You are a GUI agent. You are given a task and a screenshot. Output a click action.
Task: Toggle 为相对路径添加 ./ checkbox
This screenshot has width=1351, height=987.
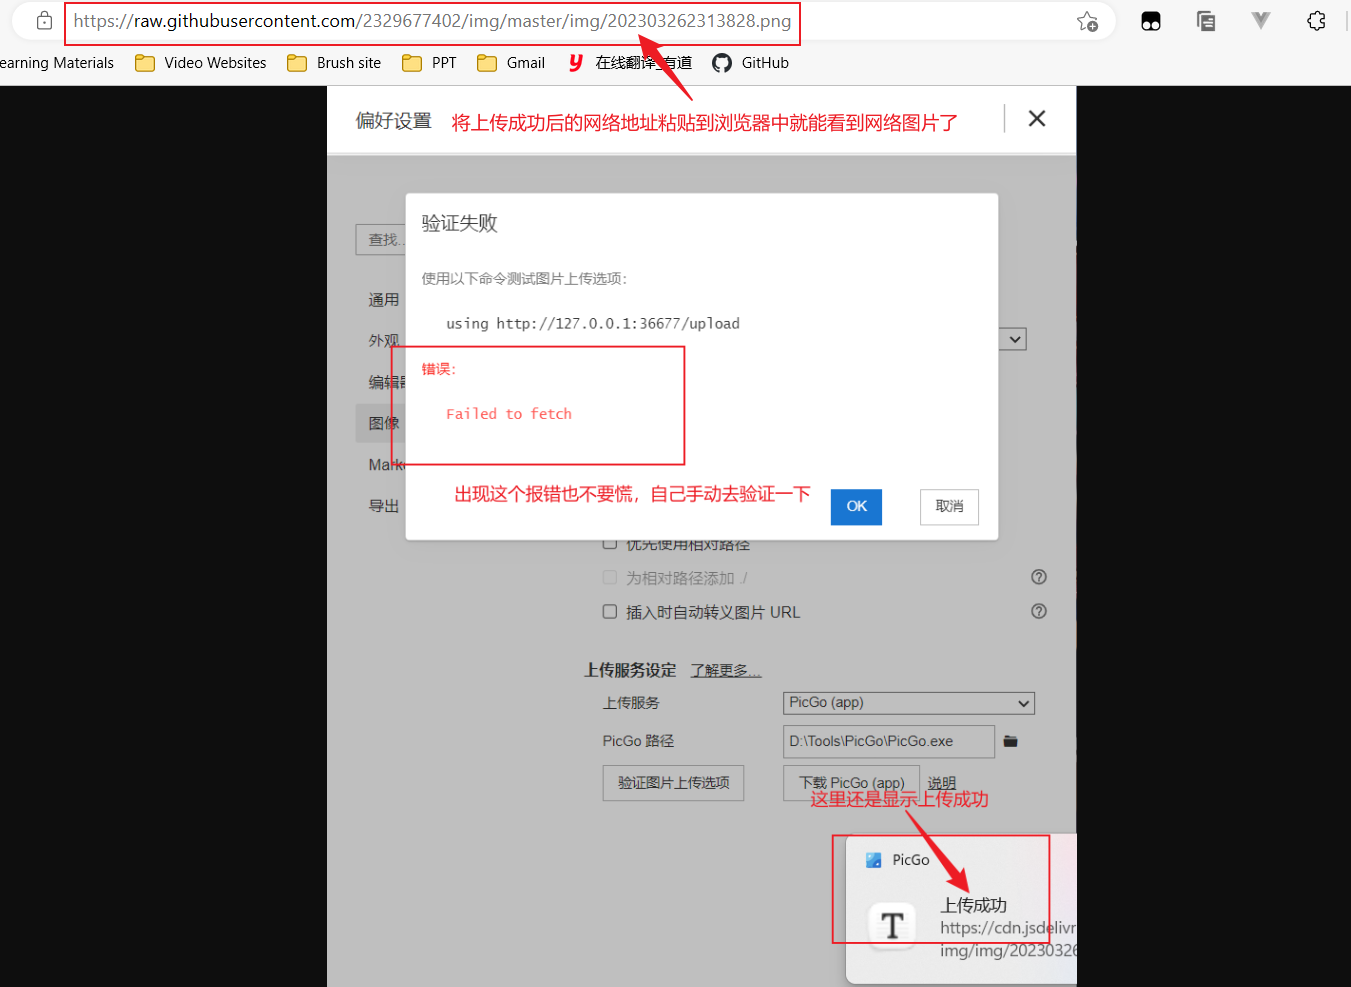click(x=610, y=578)
